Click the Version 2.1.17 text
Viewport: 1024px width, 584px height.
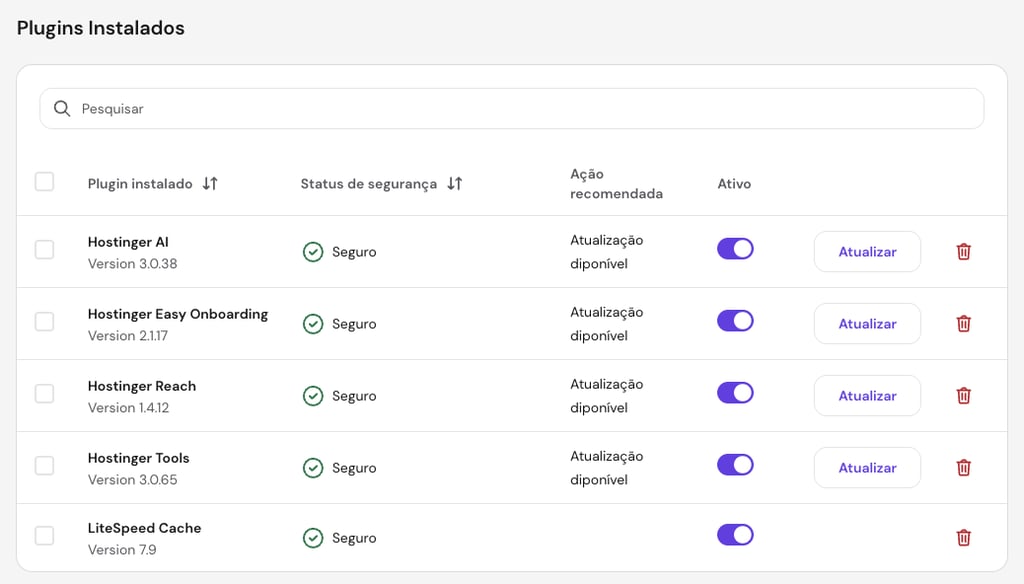point(128,335)
